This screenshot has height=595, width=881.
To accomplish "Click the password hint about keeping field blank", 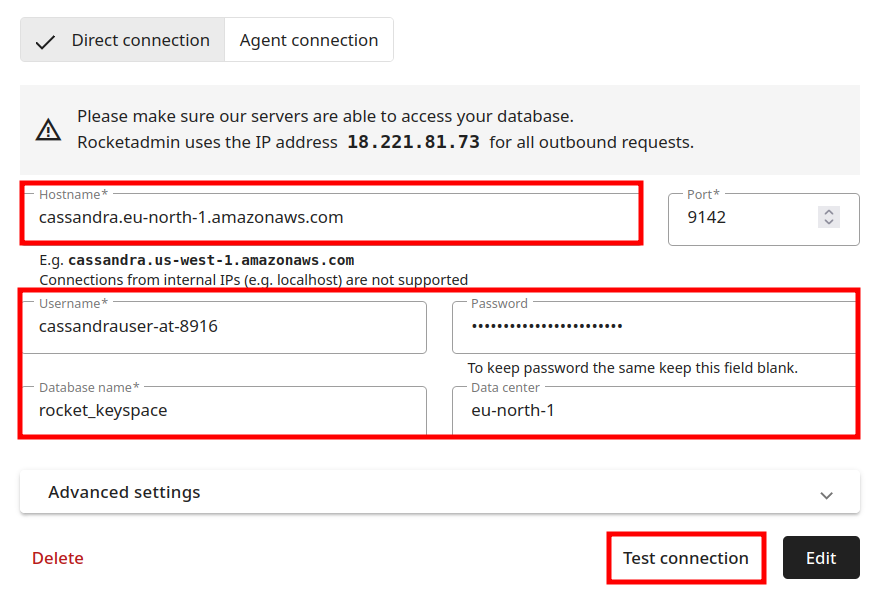I will pos(632,368).
